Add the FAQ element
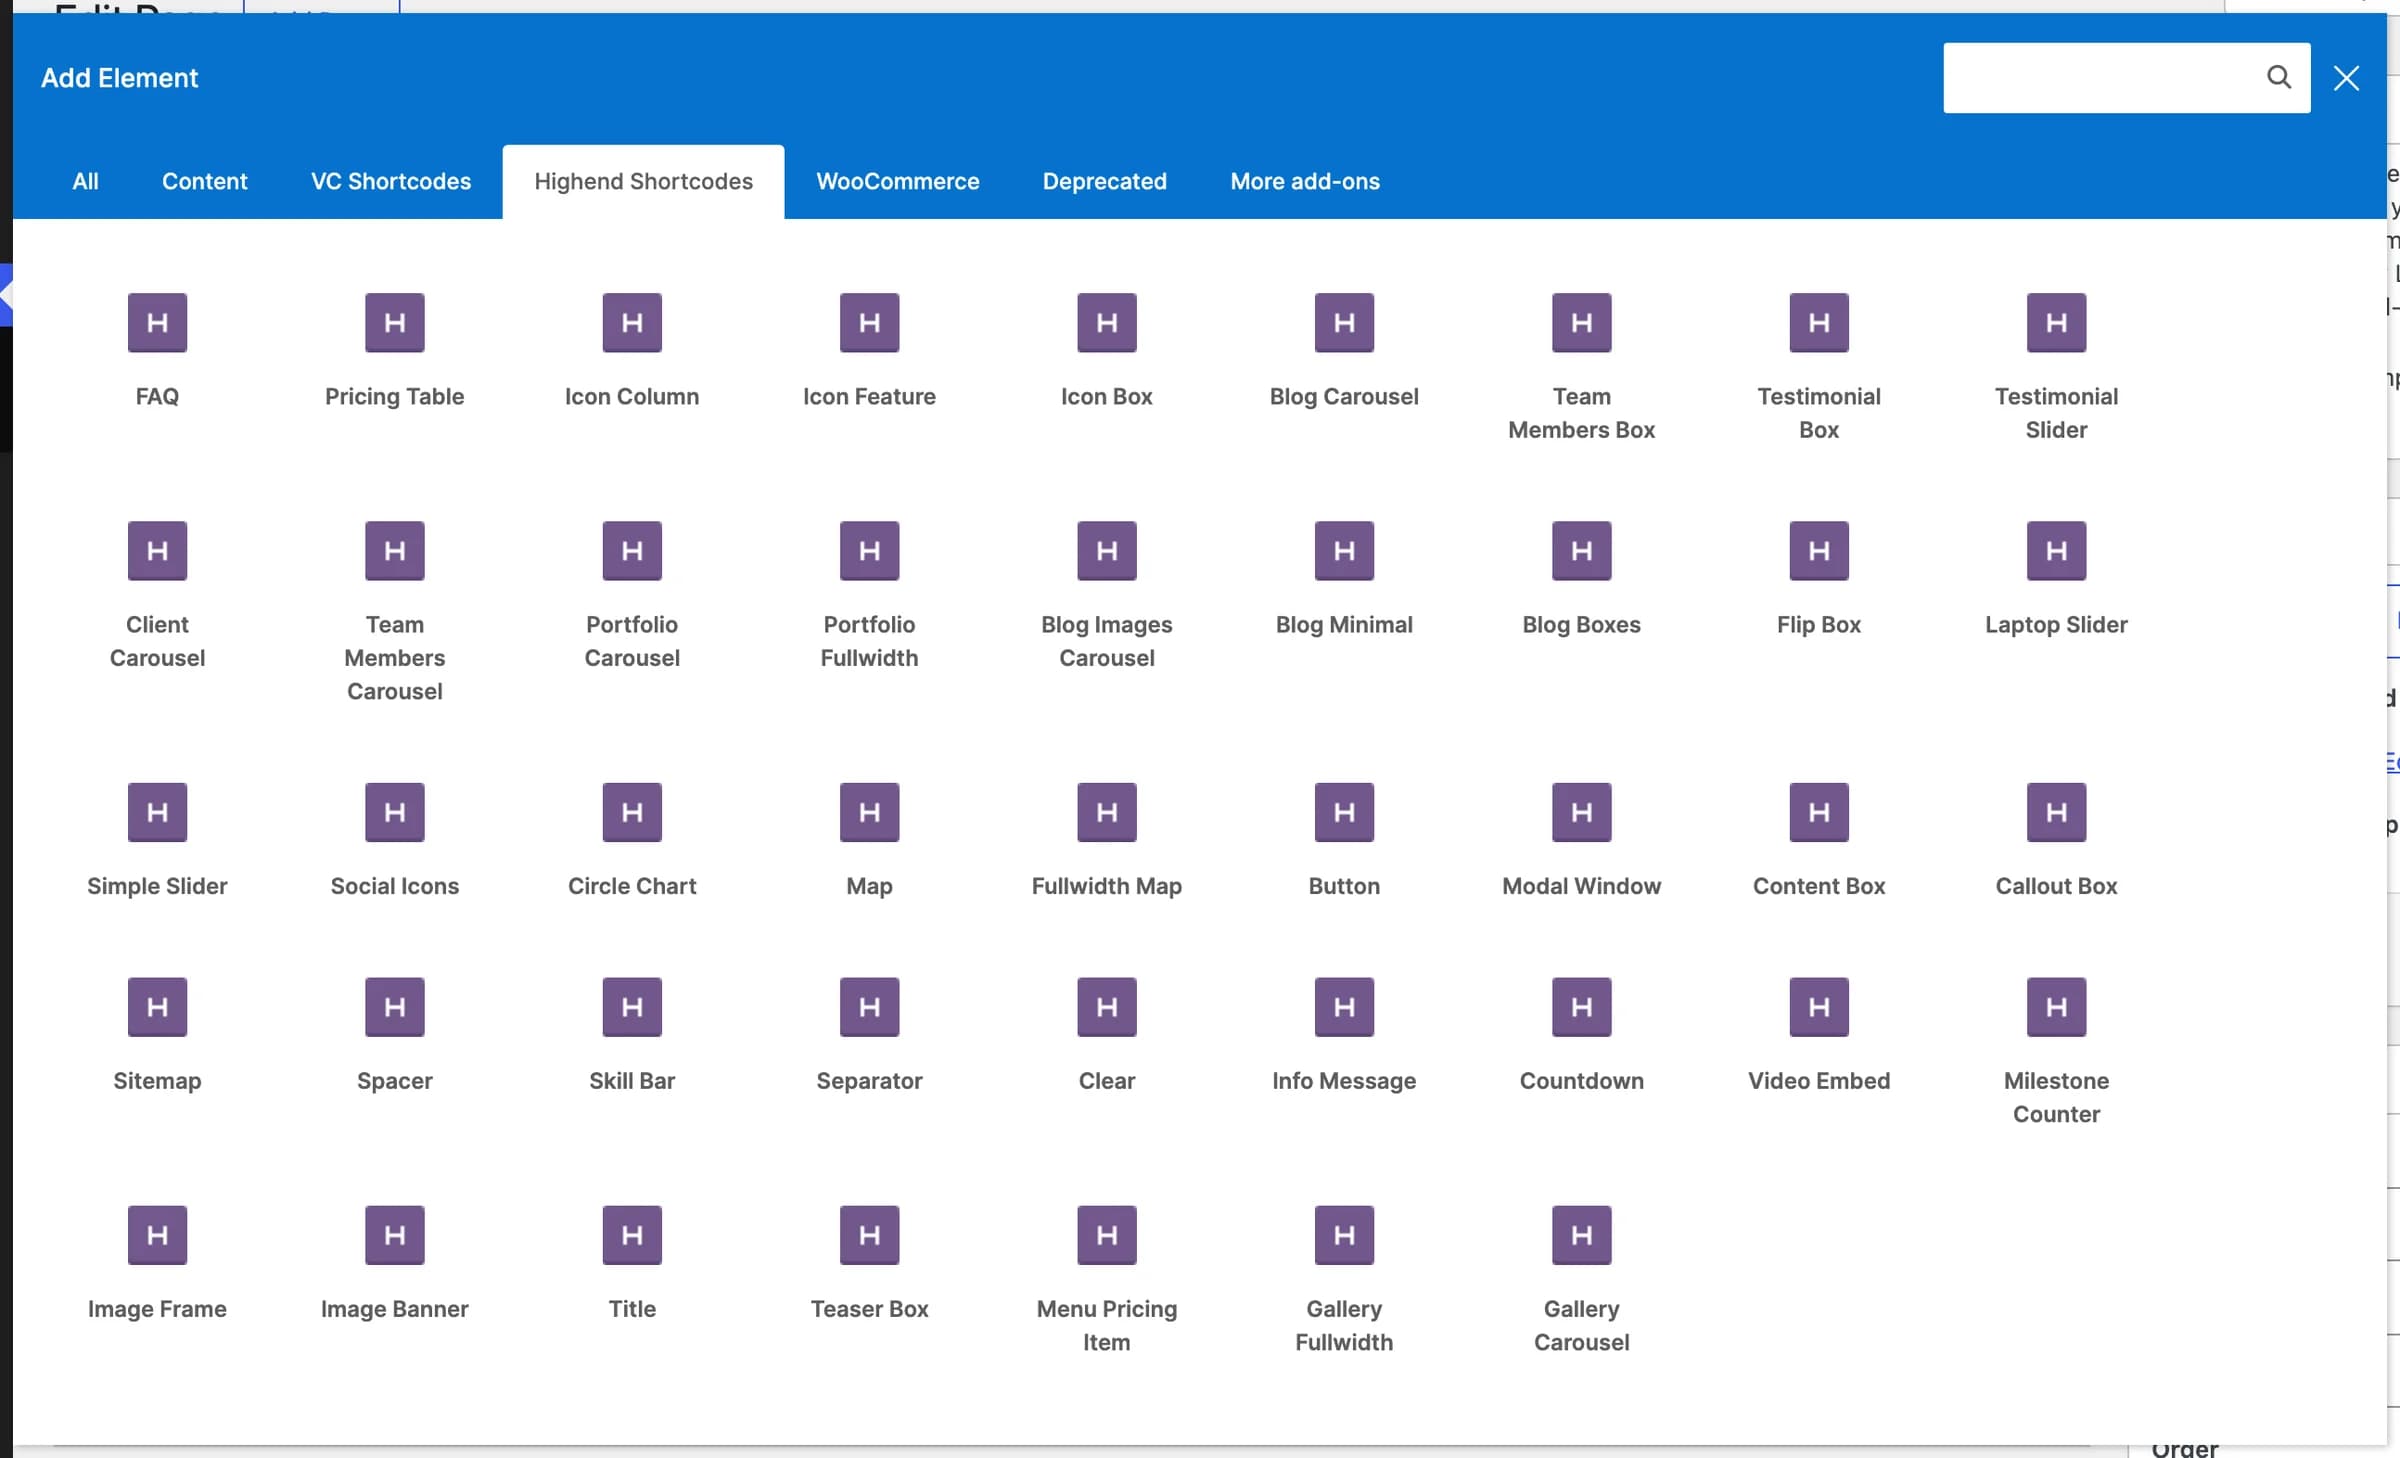This screenshot has height=1458, width=2400. (x=157, y=350)
